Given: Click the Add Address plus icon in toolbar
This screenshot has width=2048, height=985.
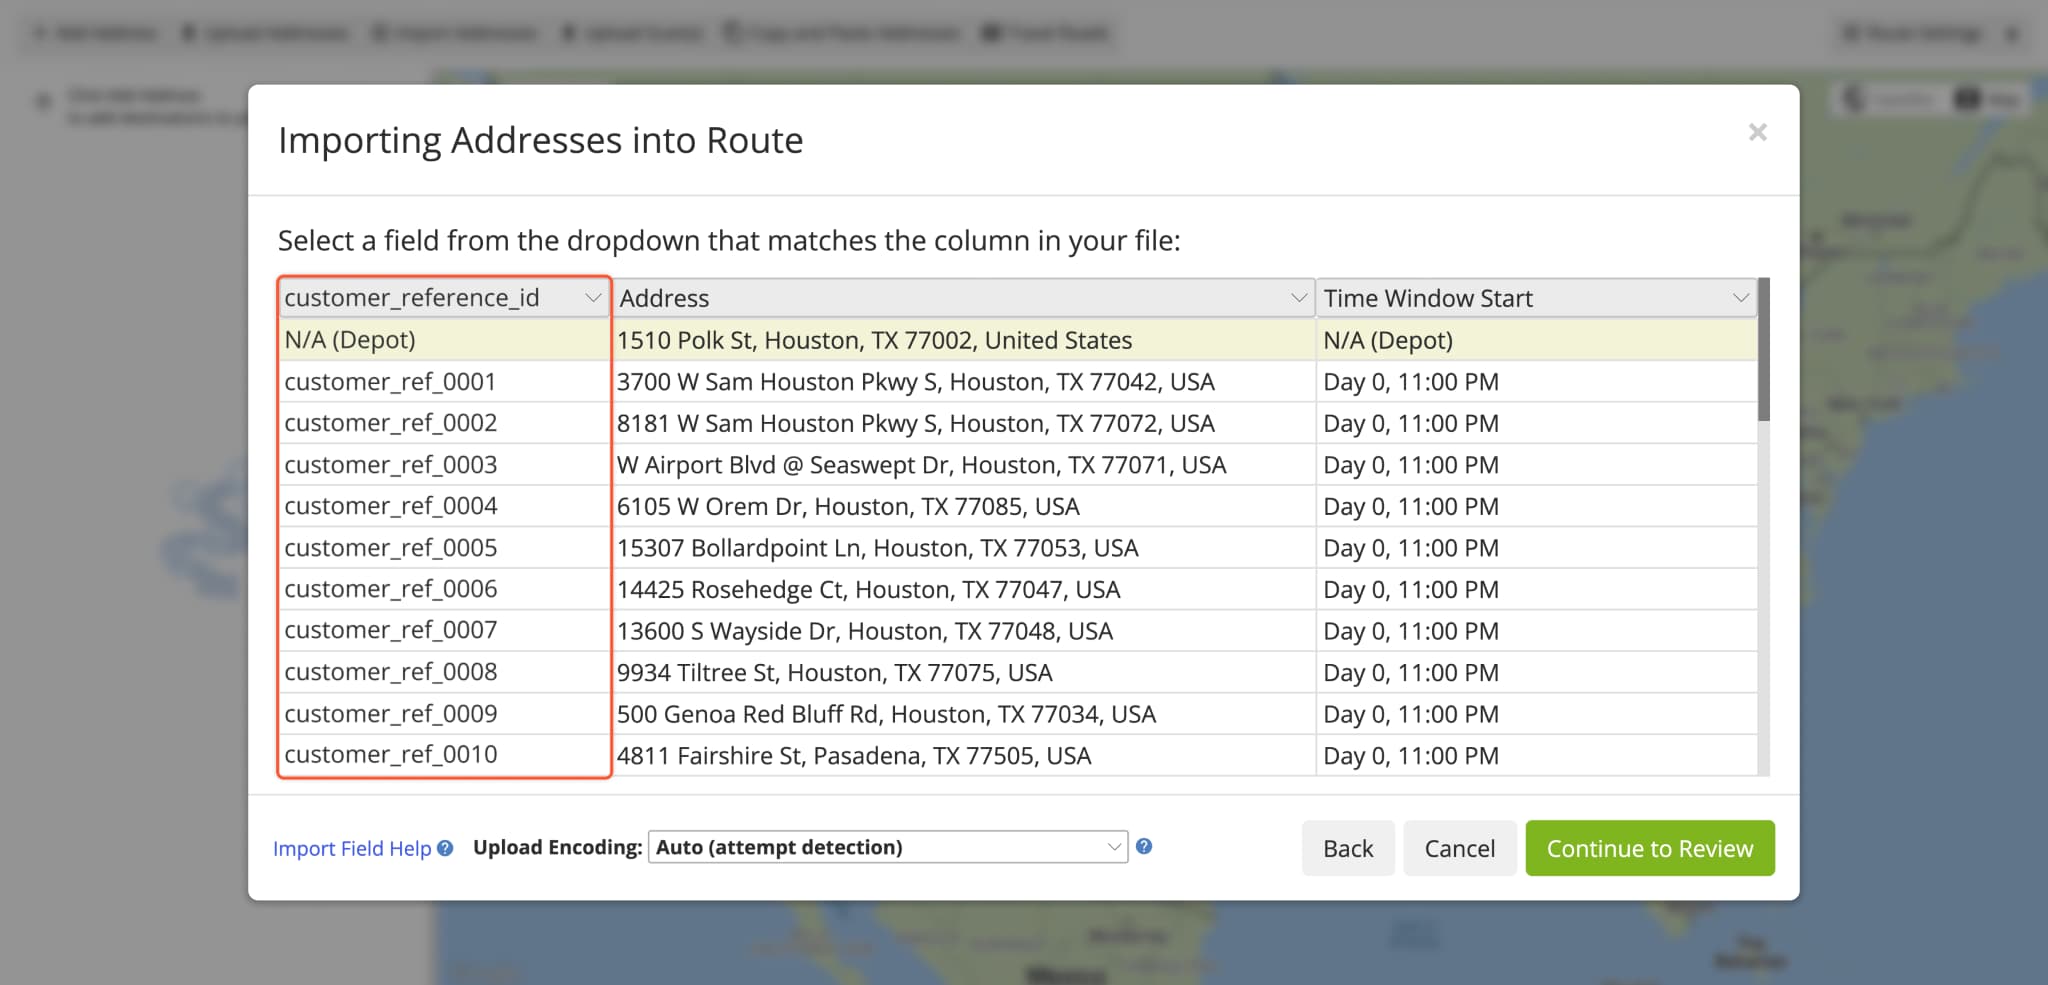Looking at the screenshot, I should (x=40, y=32).
